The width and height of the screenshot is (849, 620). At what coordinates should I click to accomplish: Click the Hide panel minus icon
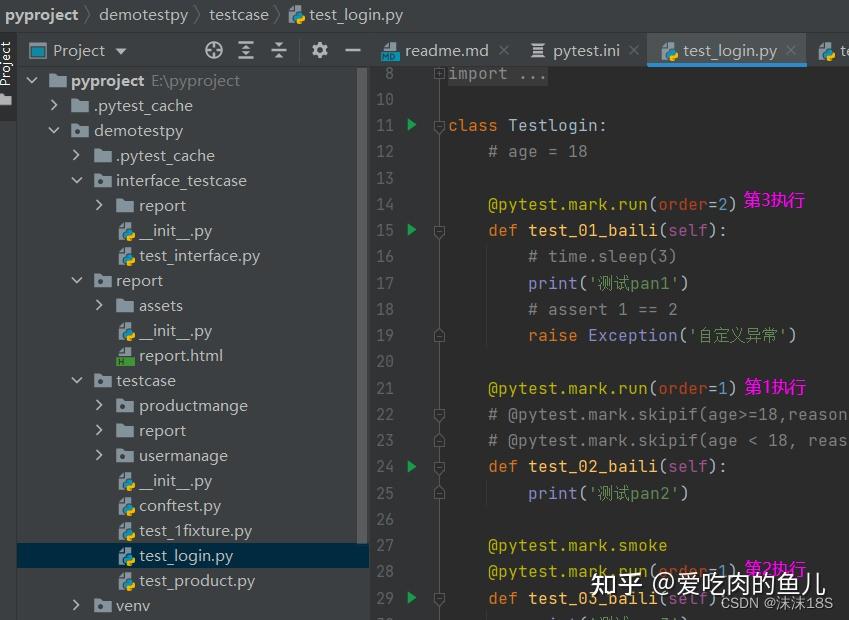354,49
